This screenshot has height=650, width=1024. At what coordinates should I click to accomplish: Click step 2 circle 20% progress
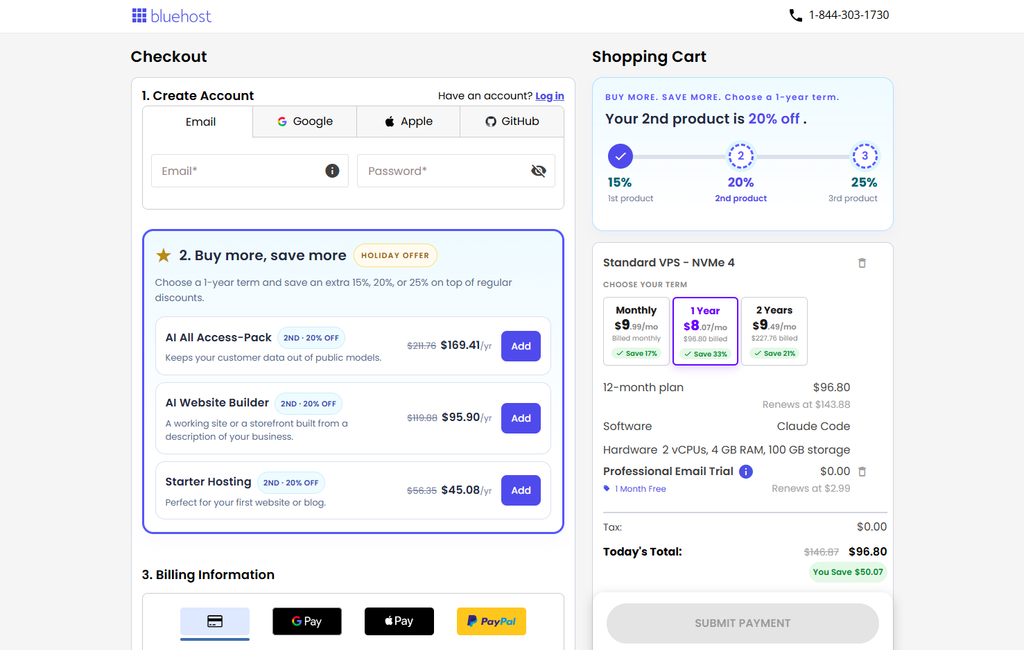741,156
